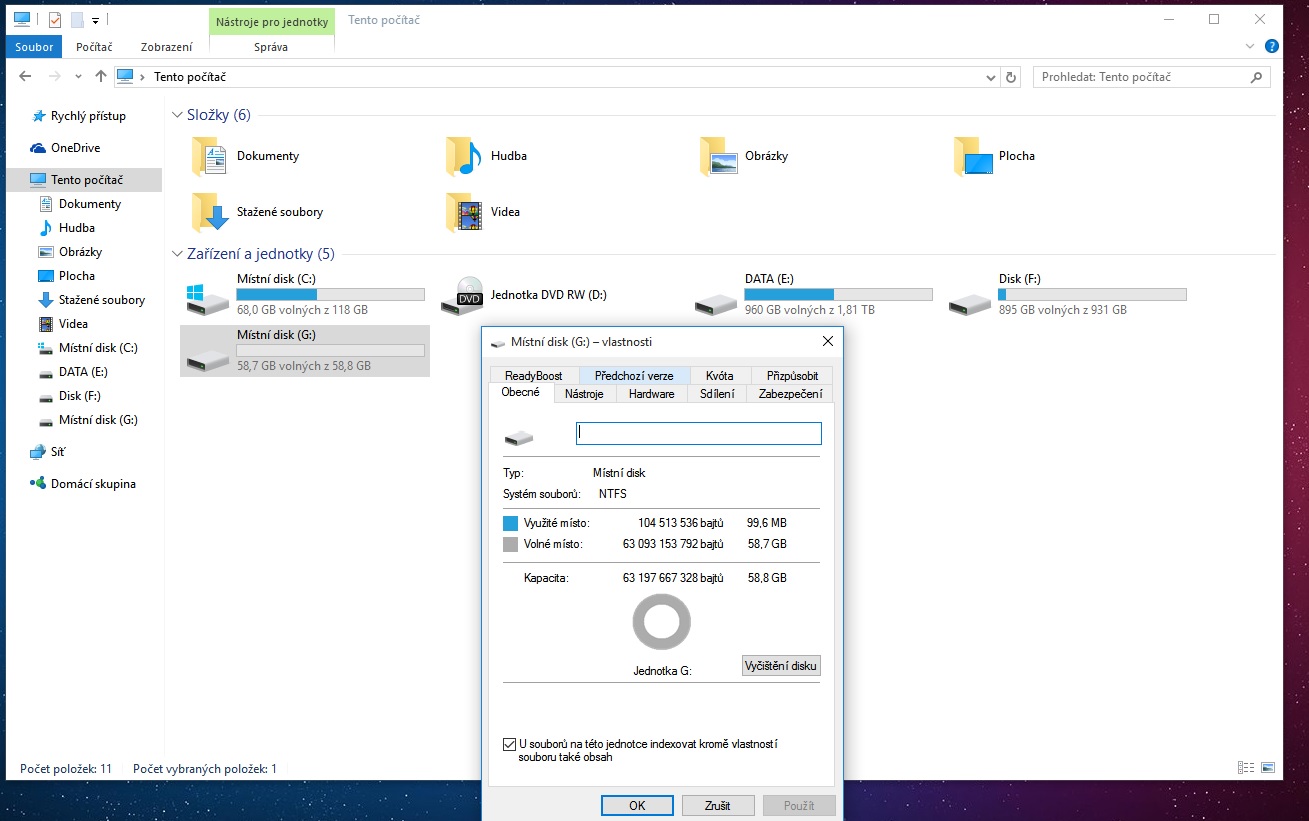
Task: Switch to details view icon in status bar
Action: point(1246,768)
